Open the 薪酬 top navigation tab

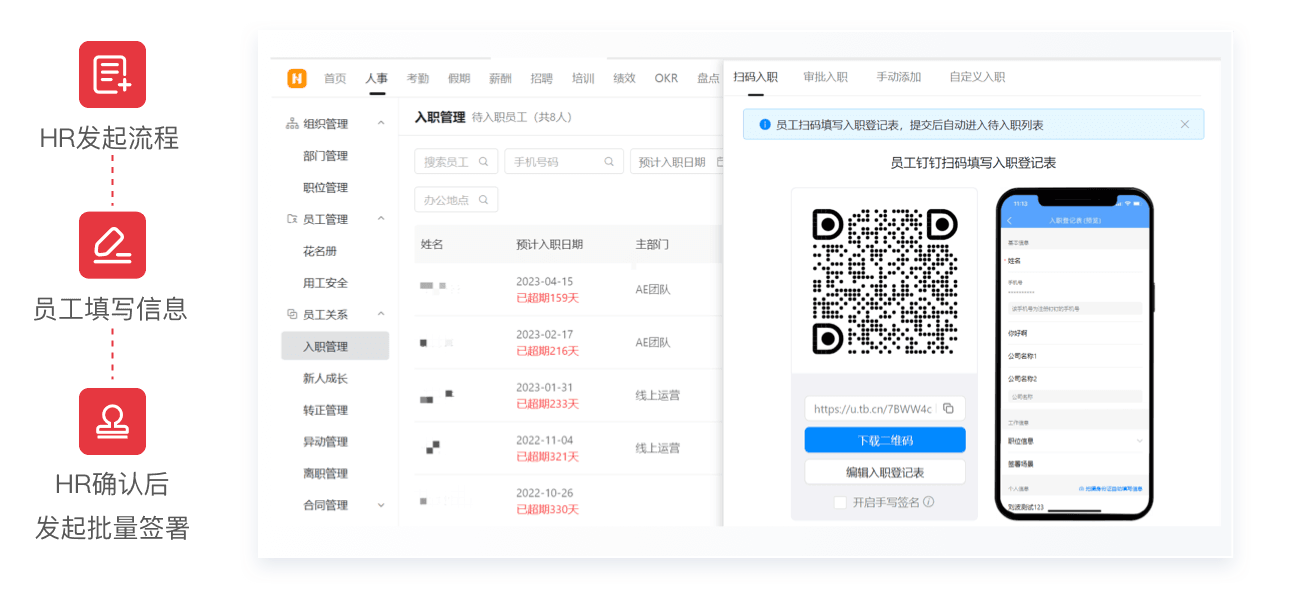pyautogui.click(x=500, y=78)
